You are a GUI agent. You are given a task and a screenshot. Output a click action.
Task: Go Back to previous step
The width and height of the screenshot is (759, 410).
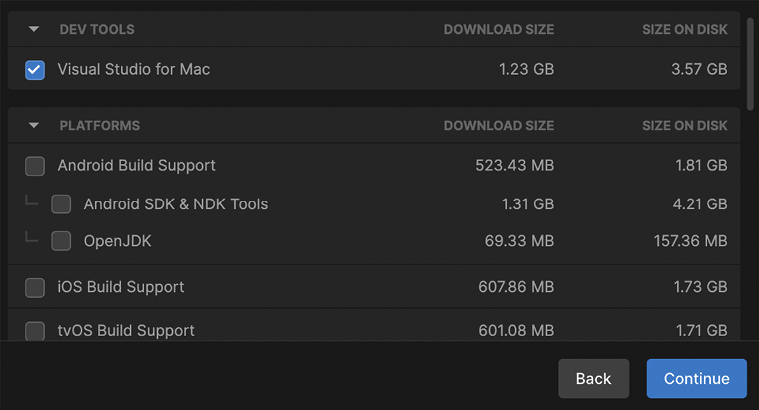click(x=593, y=379)
